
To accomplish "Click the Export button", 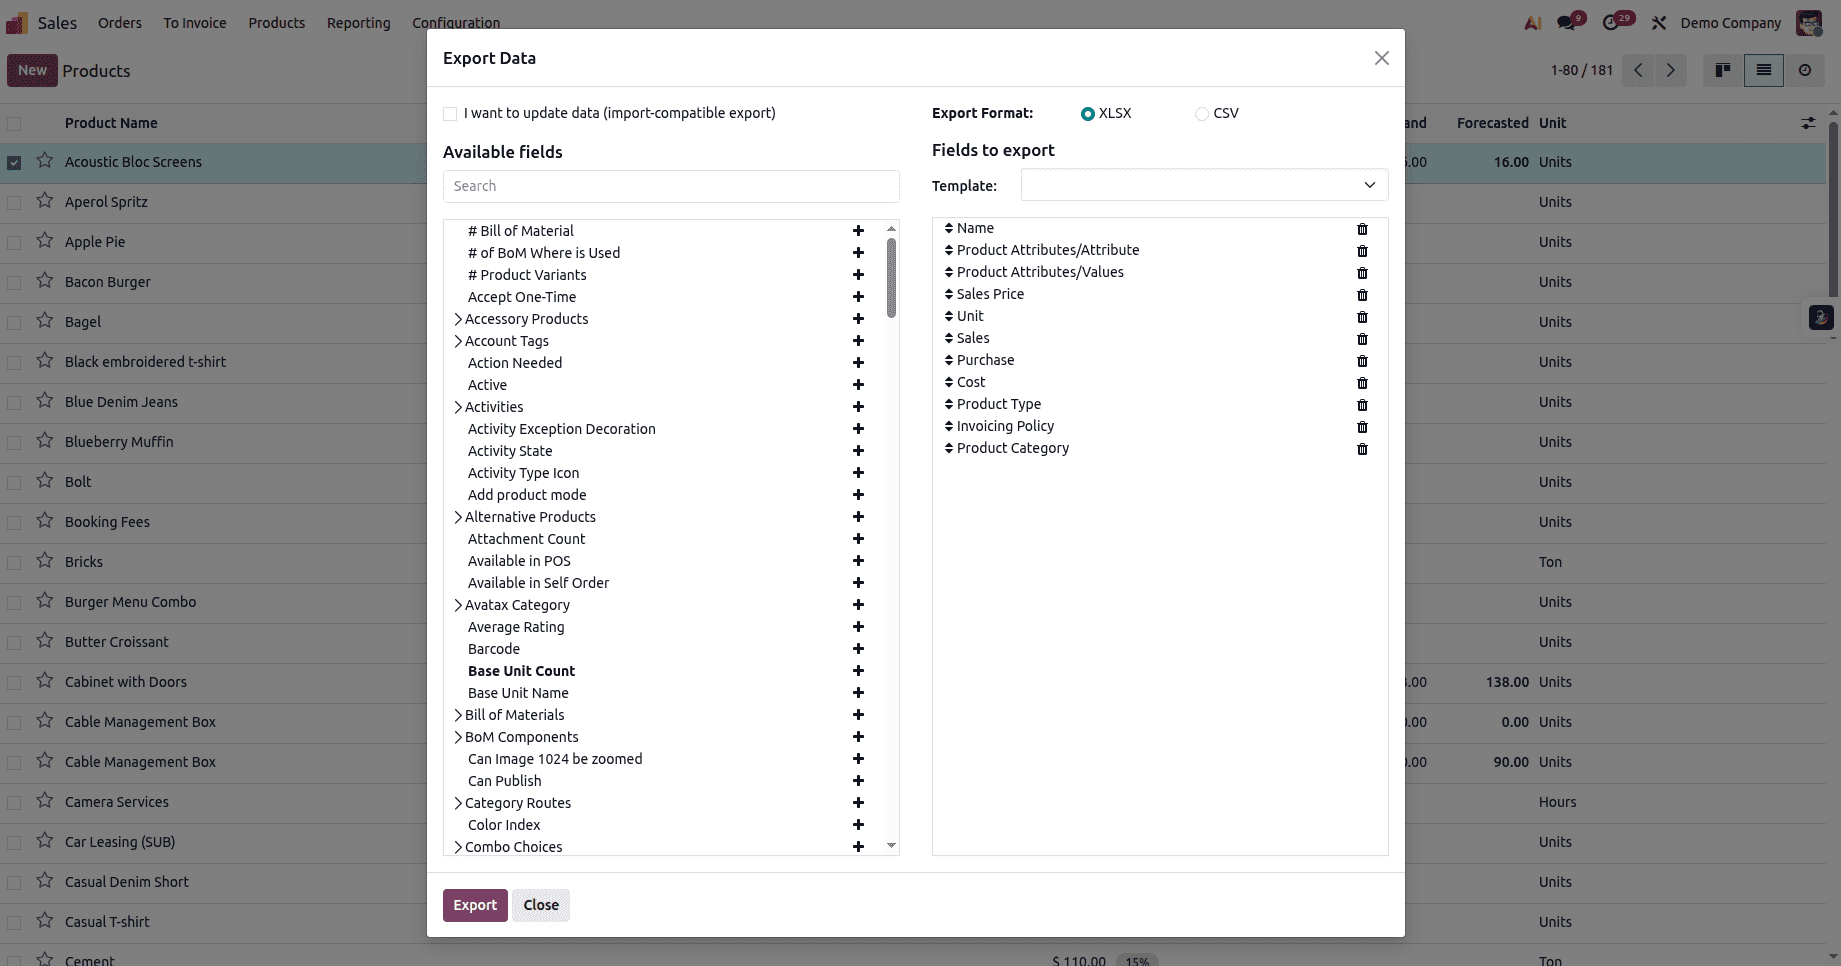I will coord(475,904).
